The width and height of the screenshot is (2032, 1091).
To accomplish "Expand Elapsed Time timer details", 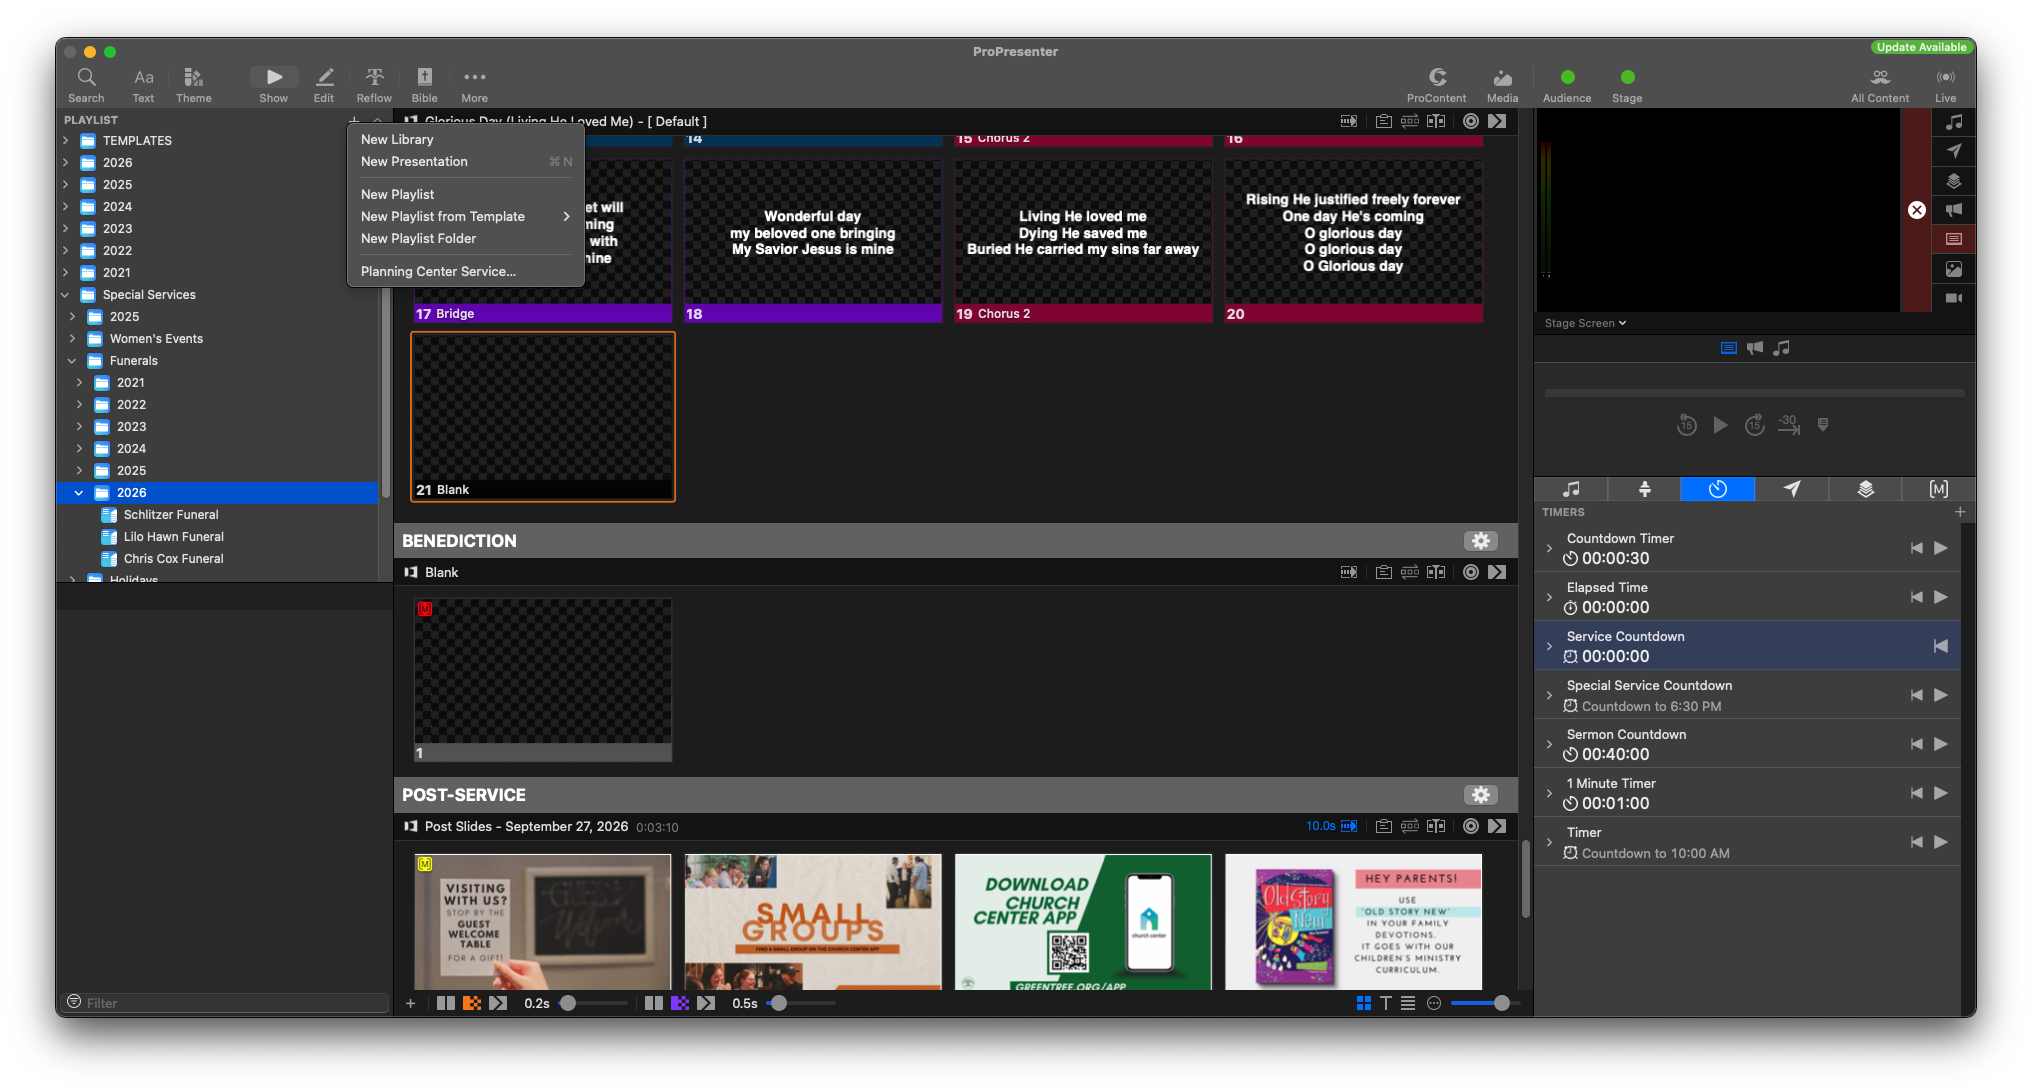I will pyautogui.click(x=1549, y=597).
